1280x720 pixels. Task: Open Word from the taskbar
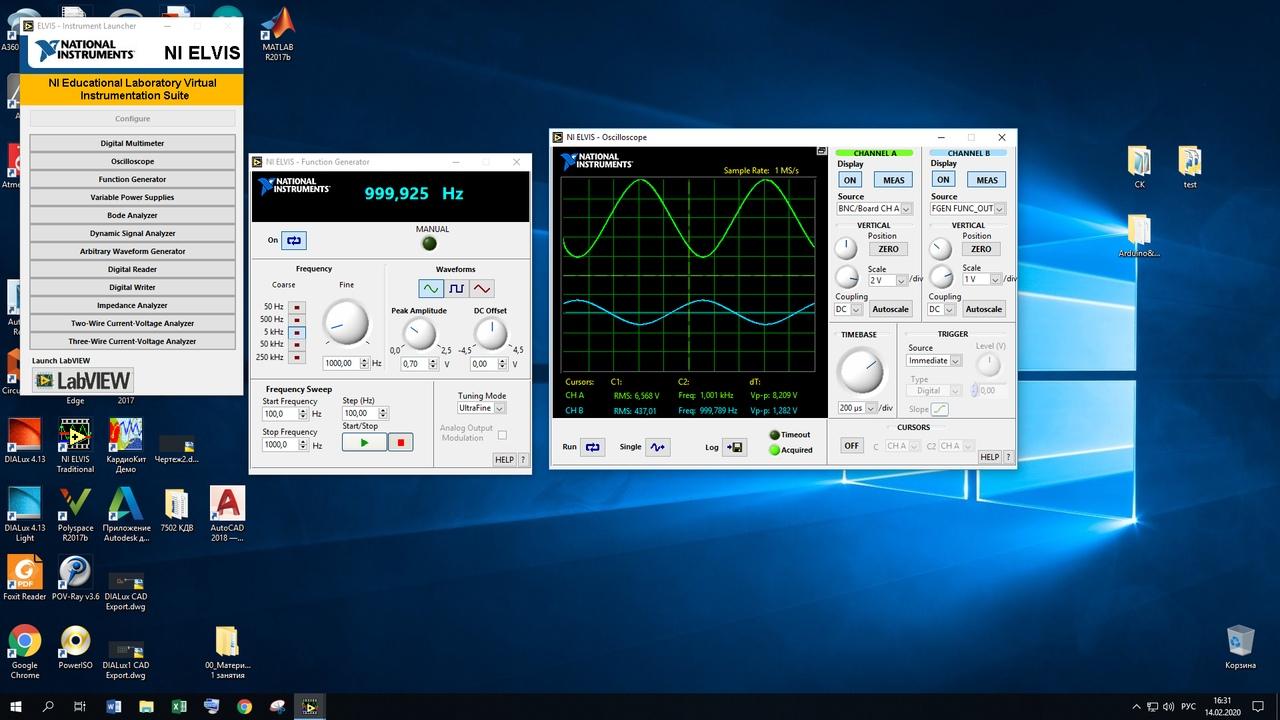(x=113, y=706)
